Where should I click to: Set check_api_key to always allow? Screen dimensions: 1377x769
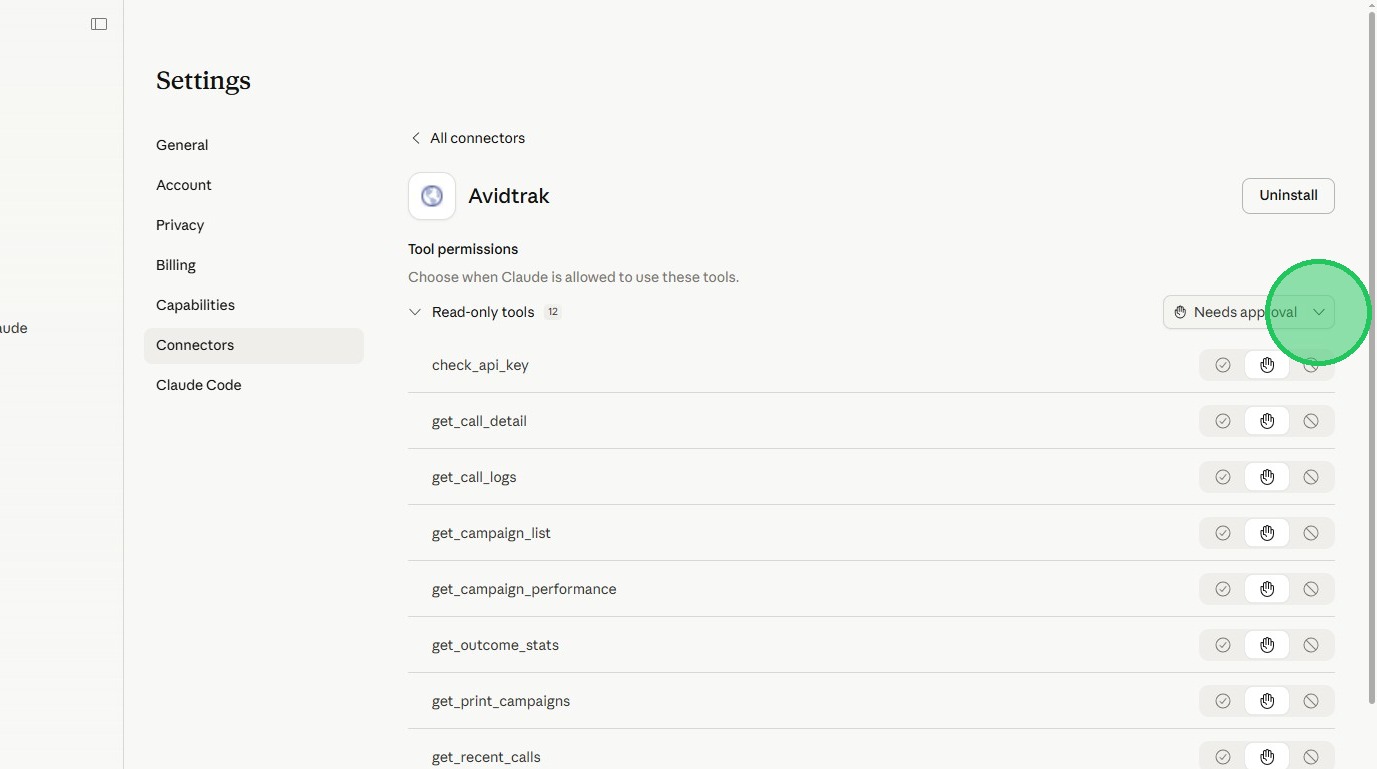1222,365
